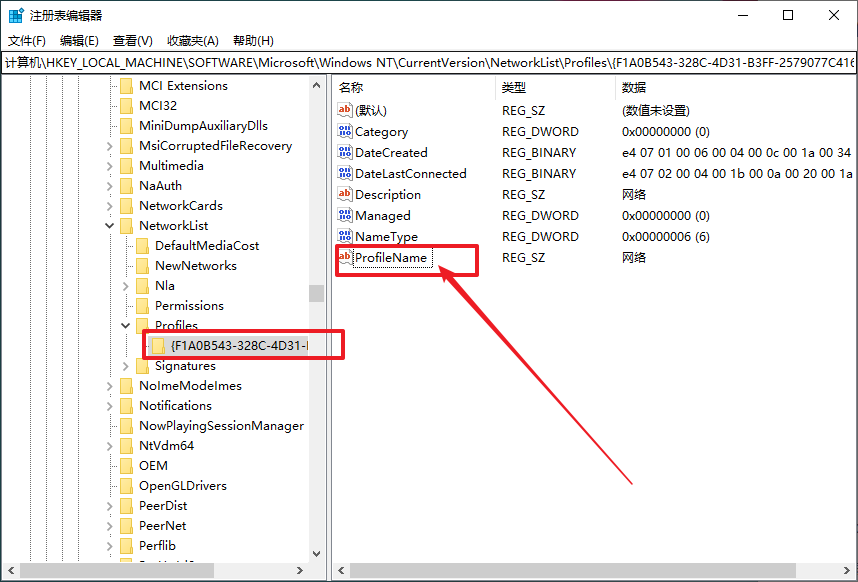Open the 文件(F) menu

coord(27,41)
